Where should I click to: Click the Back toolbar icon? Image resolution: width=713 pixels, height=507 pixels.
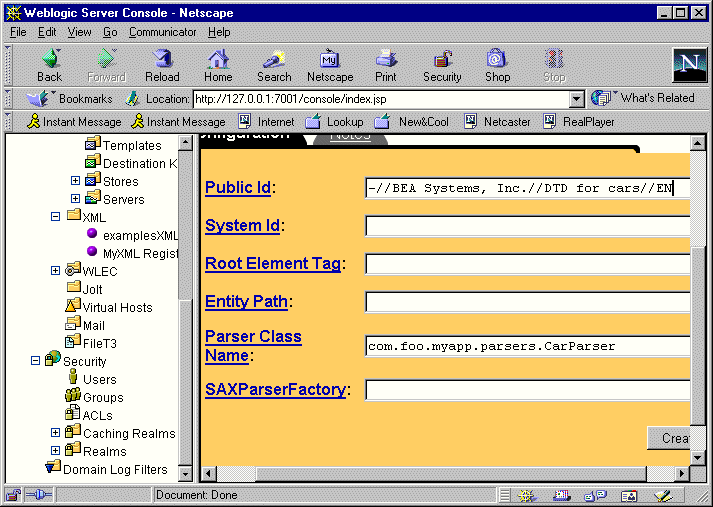click(x=50, y=65)
